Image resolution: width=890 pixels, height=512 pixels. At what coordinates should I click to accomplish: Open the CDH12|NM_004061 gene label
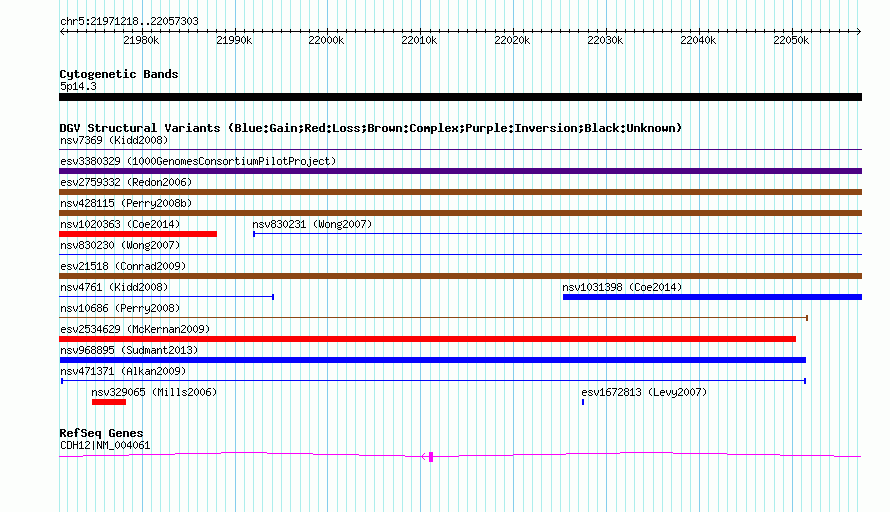(x=105, y=445)
